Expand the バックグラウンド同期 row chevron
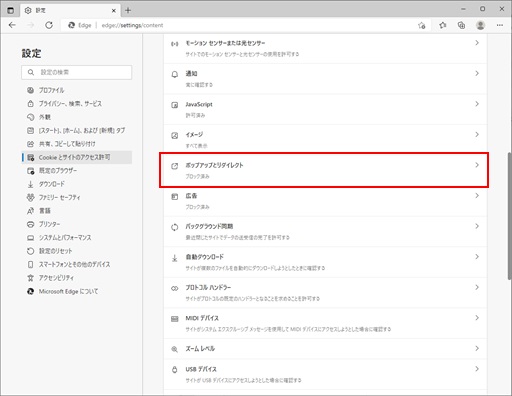The height and width of the screenshot is (396, 512). click(477, 226)
